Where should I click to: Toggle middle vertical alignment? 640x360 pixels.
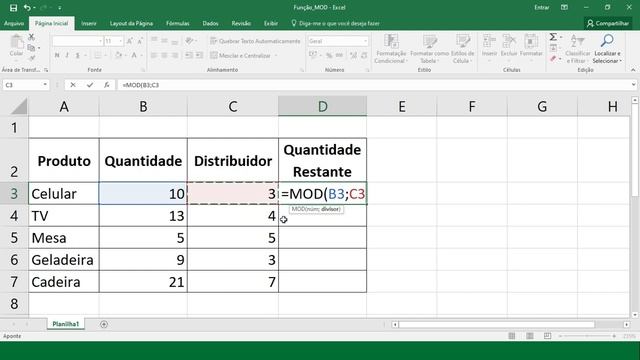pos(164,41)
